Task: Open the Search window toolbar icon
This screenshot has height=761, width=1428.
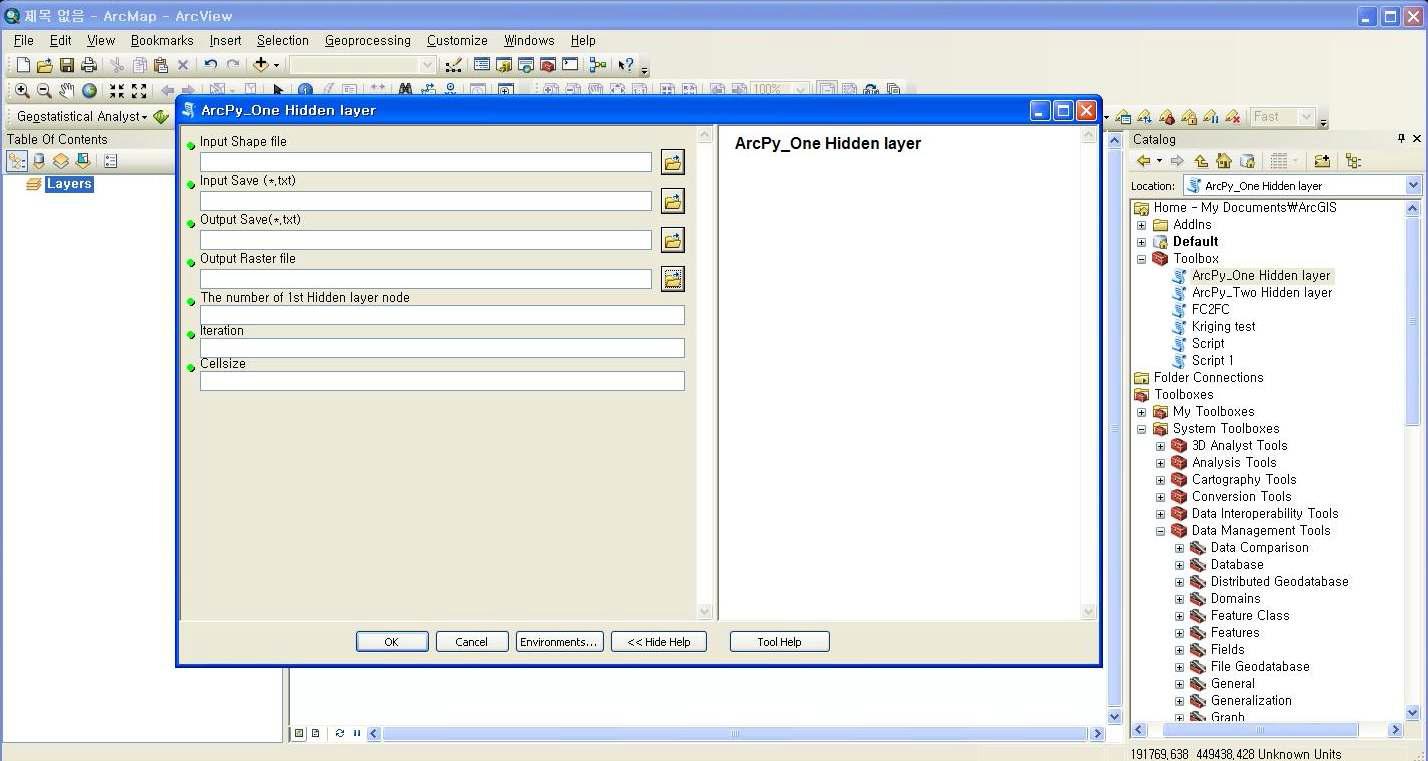Action: pyautogui.click(x=525, y=65)
